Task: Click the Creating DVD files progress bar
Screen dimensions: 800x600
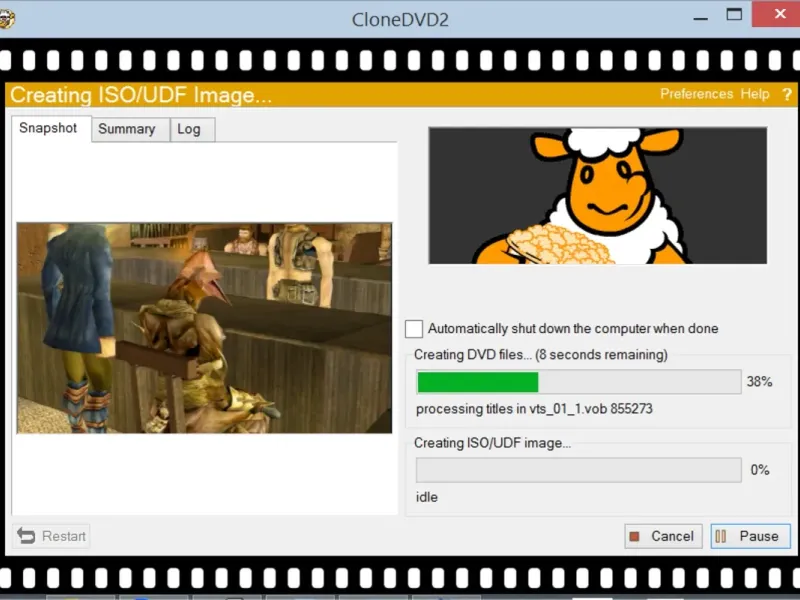Action: point(579,382)
